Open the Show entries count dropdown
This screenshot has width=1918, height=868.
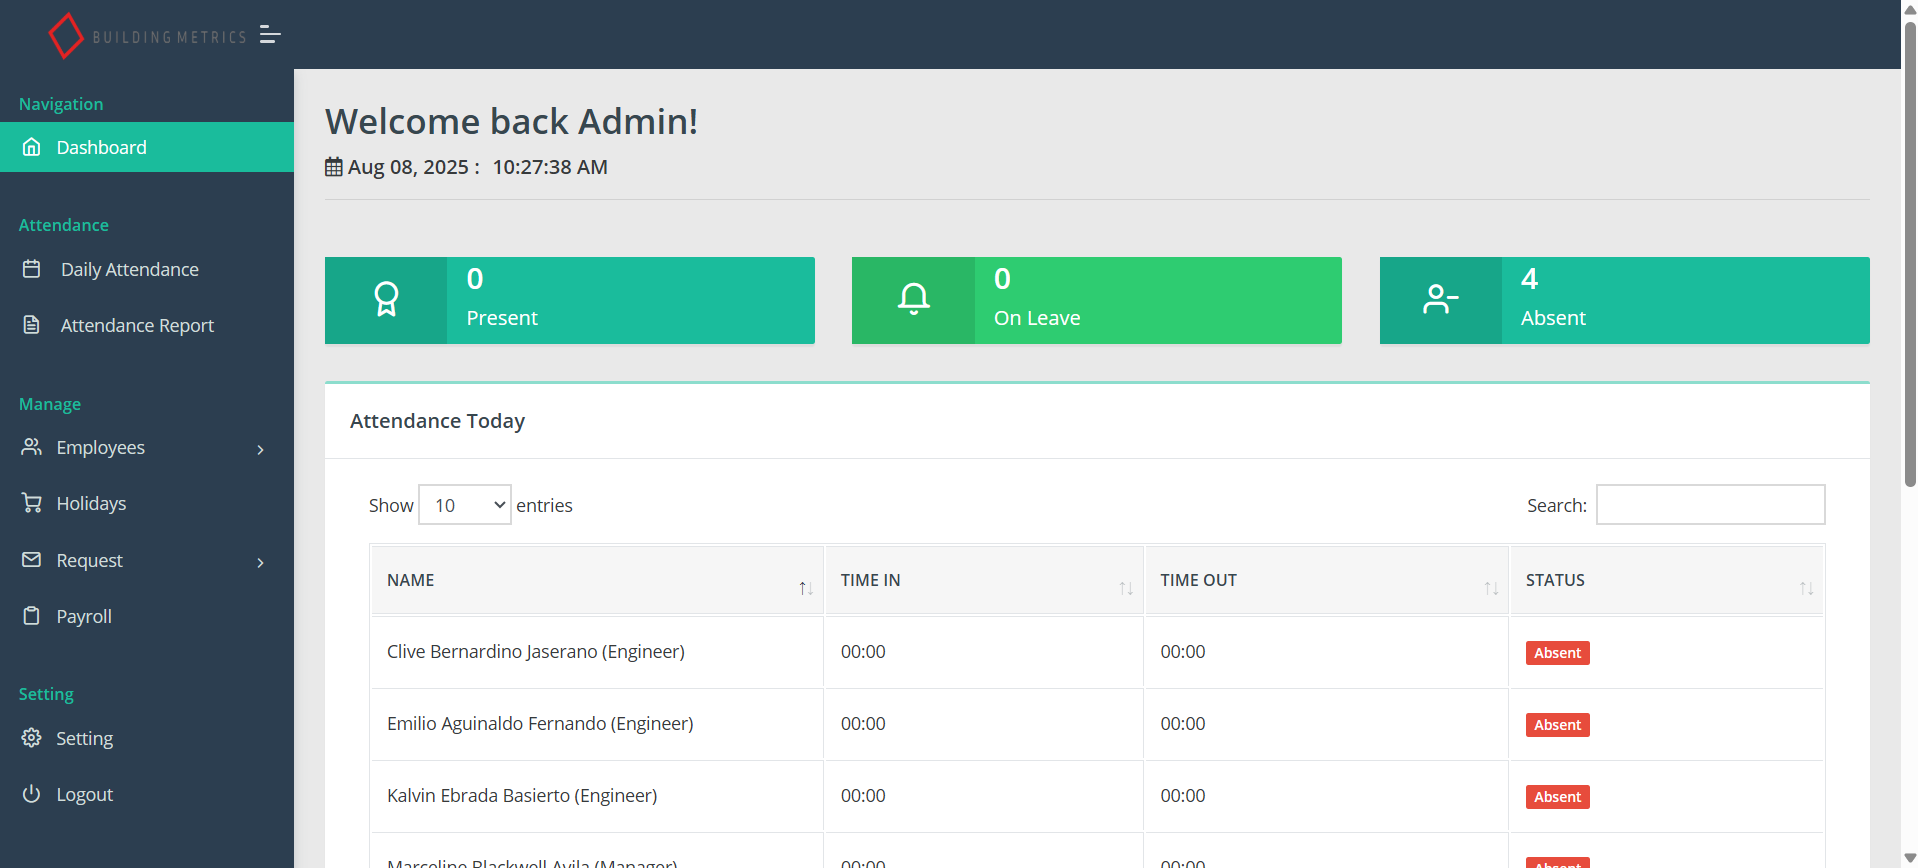point(465,505)
